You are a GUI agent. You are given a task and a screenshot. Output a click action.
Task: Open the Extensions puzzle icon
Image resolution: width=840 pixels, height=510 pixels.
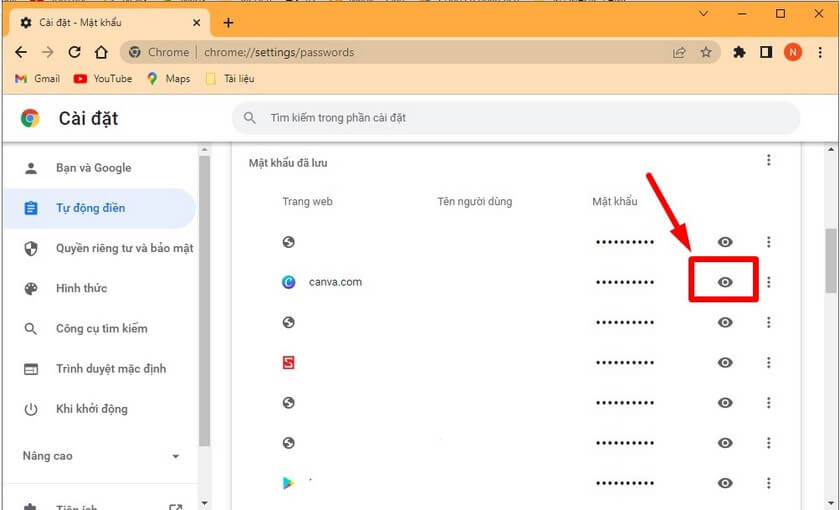(740, 52)
